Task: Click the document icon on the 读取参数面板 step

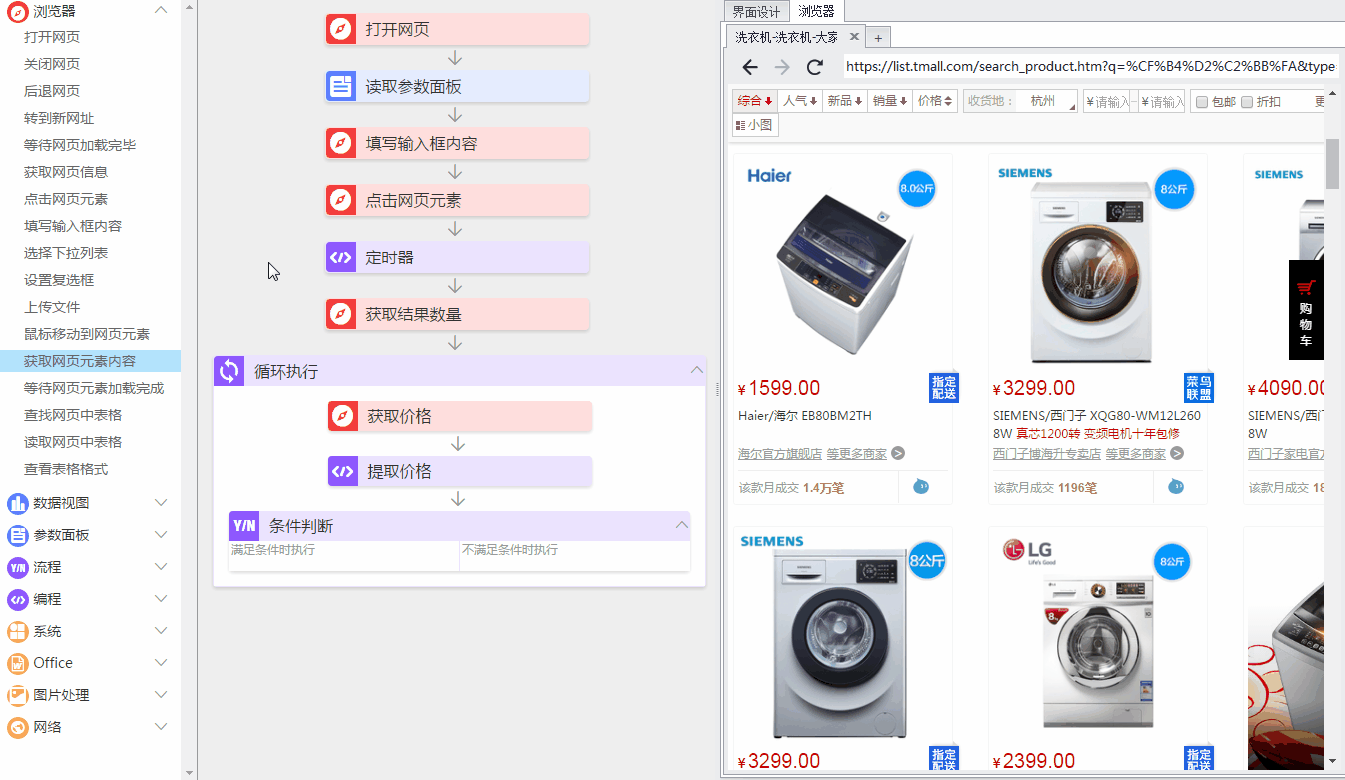Action: [341, 86]
